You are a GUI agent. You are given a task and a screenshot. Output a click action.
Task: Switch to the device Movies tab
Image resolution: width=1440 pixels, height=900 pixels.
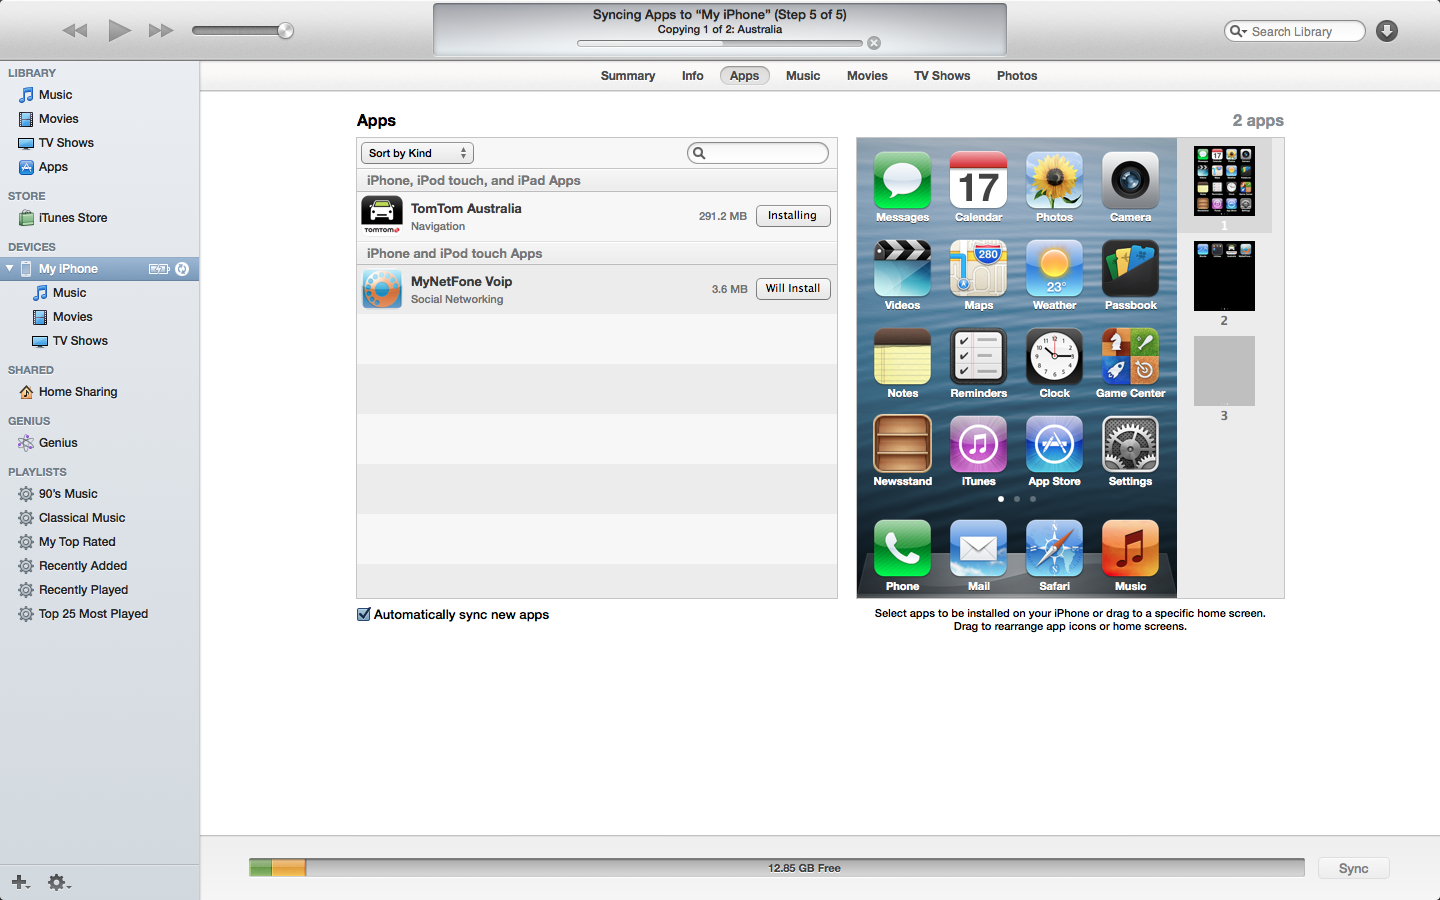point(867,76)
